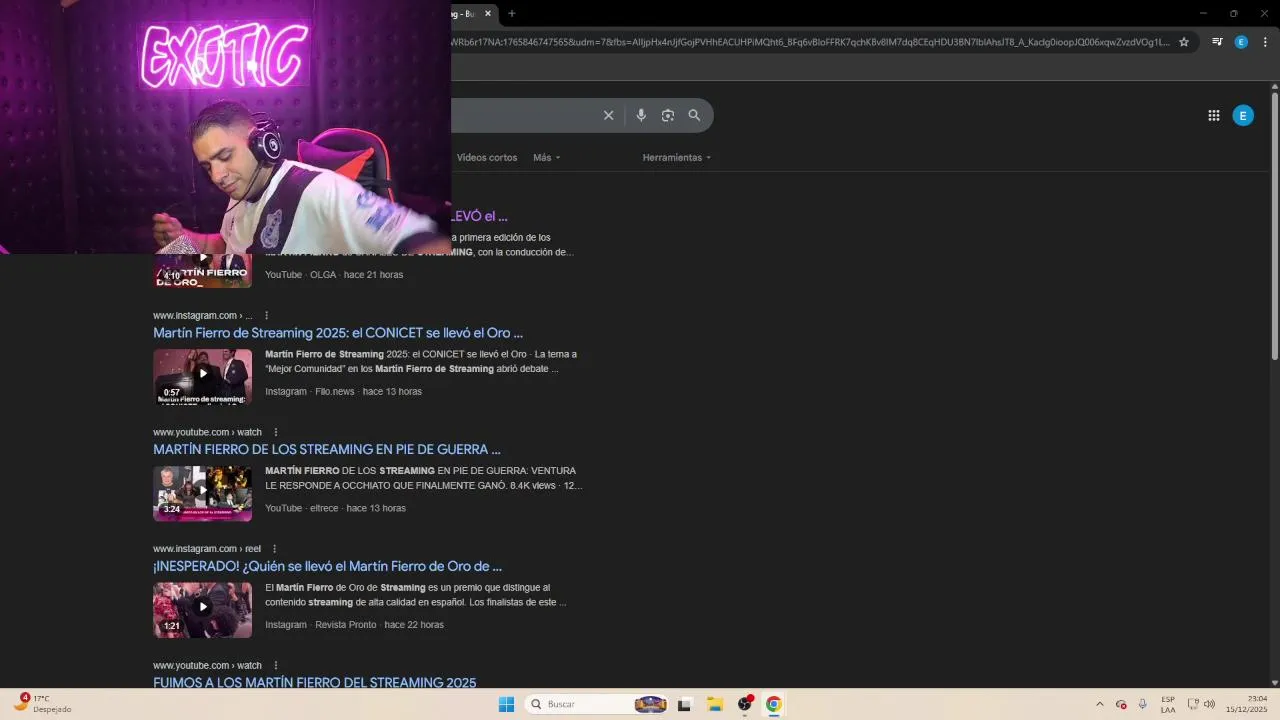Switch to the Videos cortos tab
The height and width of the screenshot is (720, 1280).
click(487, 157)
